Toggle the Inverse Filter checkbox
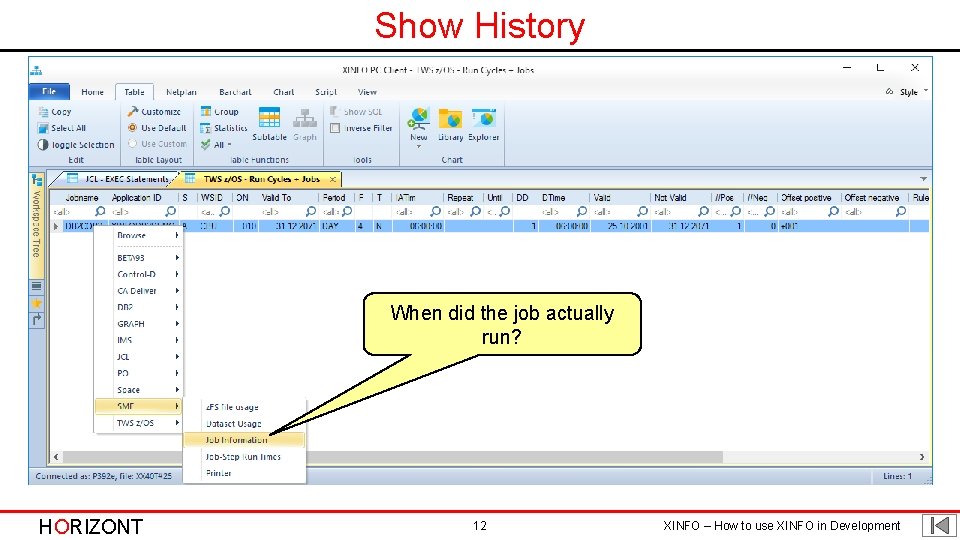The height and width of the screenshot is (540, 960). pyautogui.click(x=335, y=128)
